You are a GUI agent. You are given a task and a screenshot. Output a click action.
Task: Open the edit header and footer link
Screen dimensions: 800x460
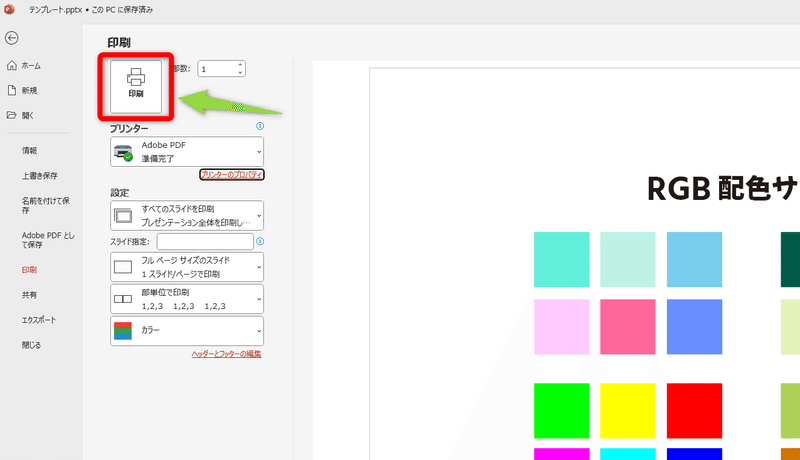[226, 354]
